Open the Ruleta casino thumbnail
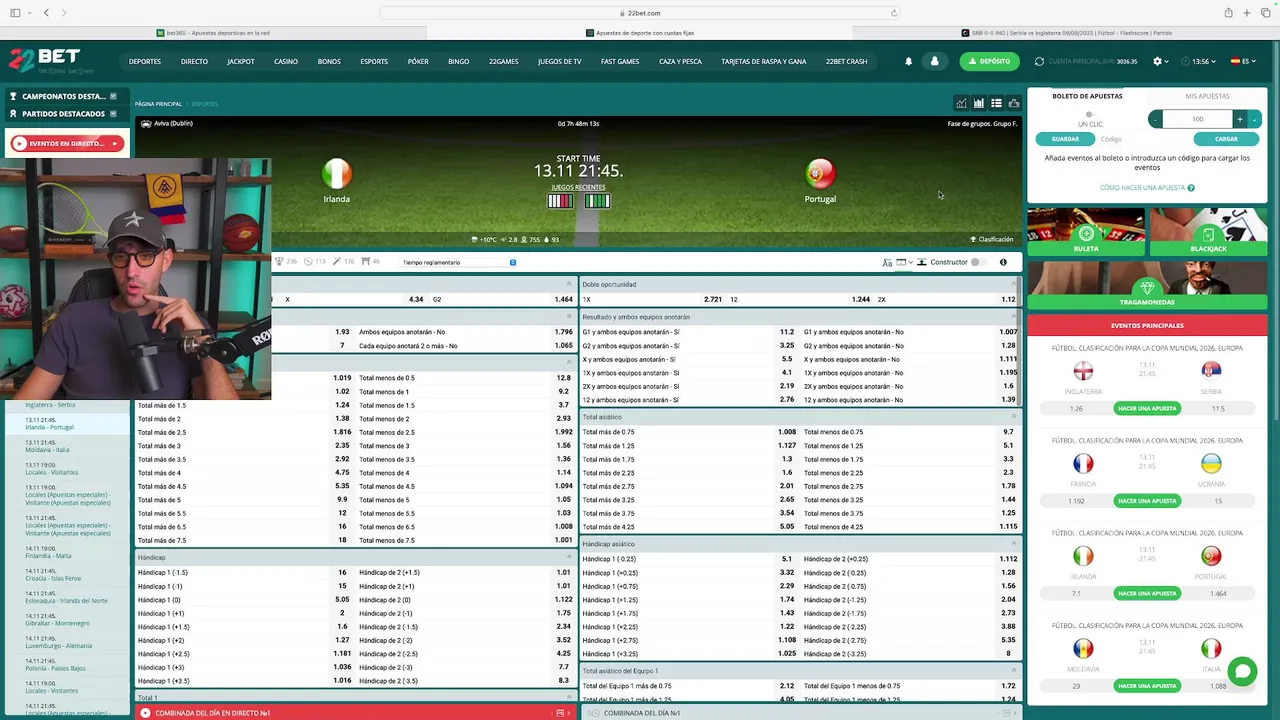The height and width of the screenshot is (720, 1280). [x=1086, y=232]
